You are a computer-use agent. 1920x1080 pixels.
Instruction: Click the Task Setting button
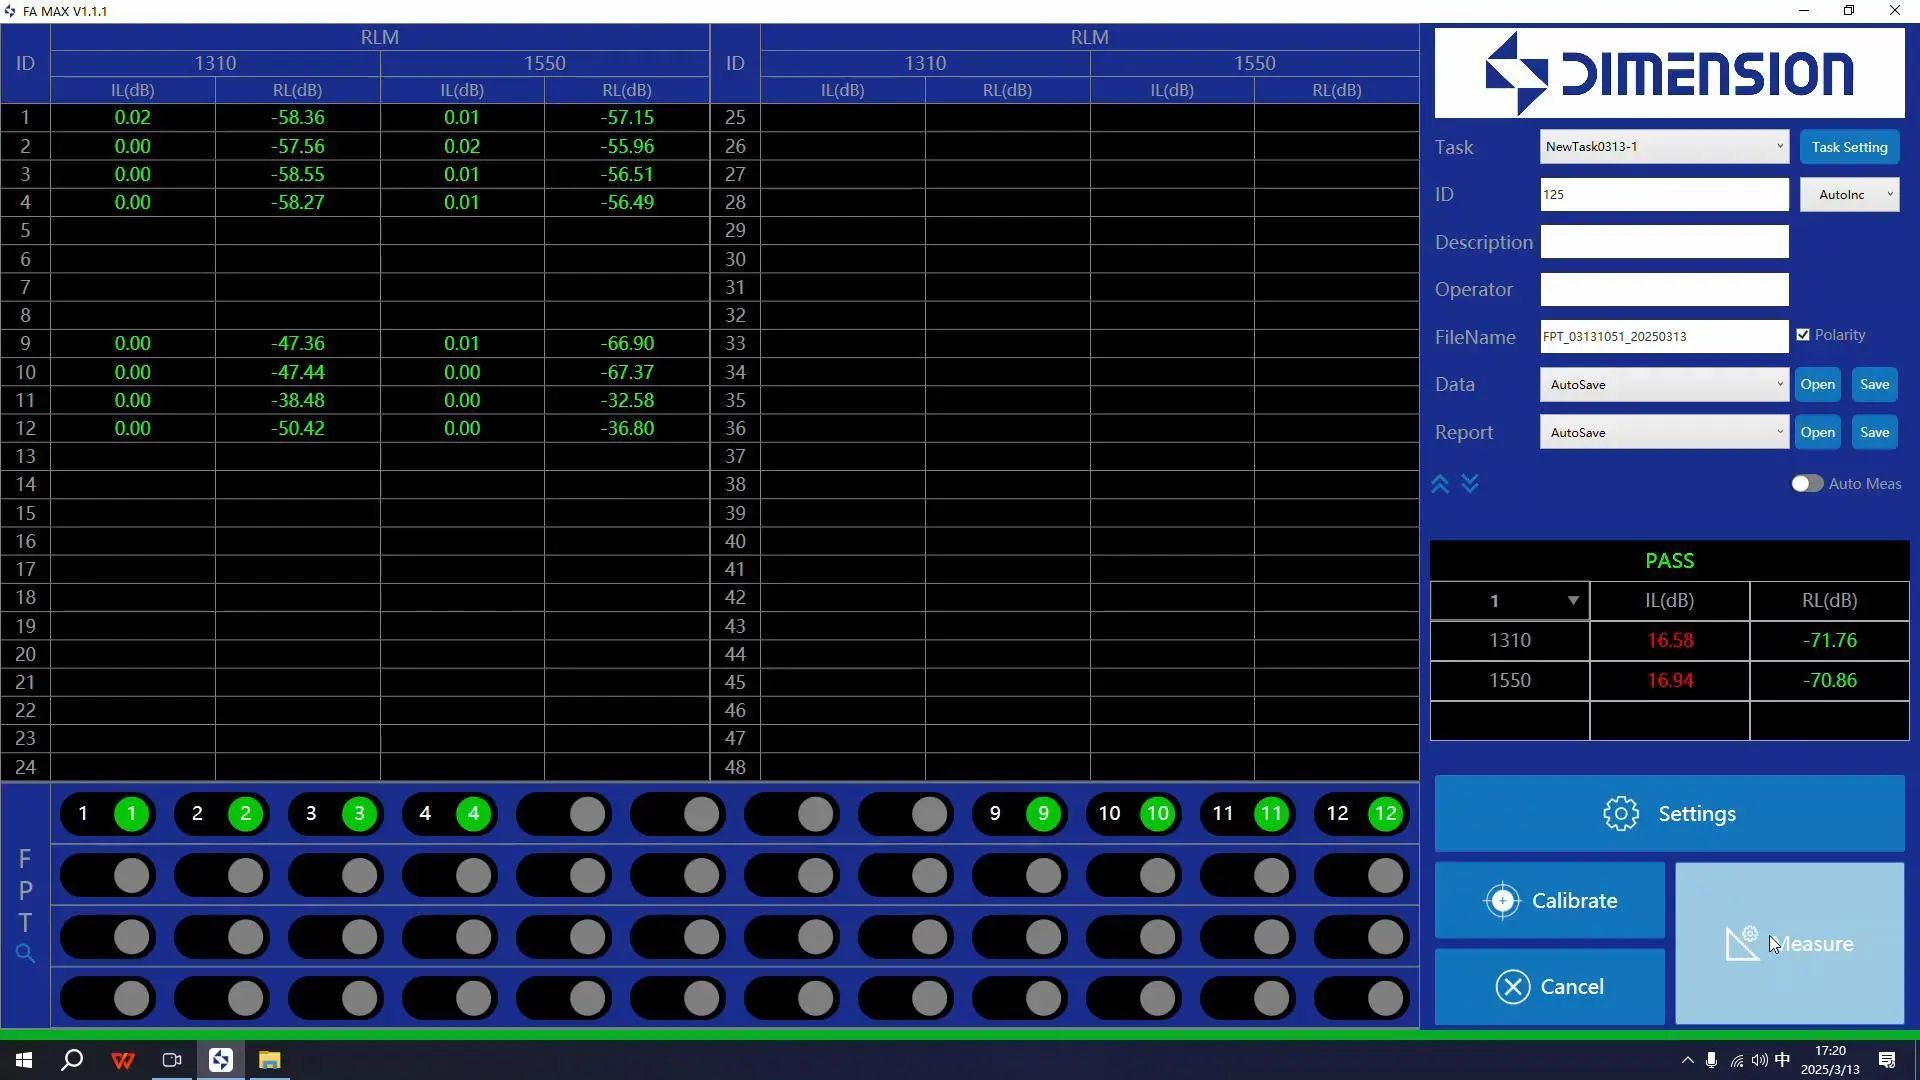click(x=1849, y=147)
